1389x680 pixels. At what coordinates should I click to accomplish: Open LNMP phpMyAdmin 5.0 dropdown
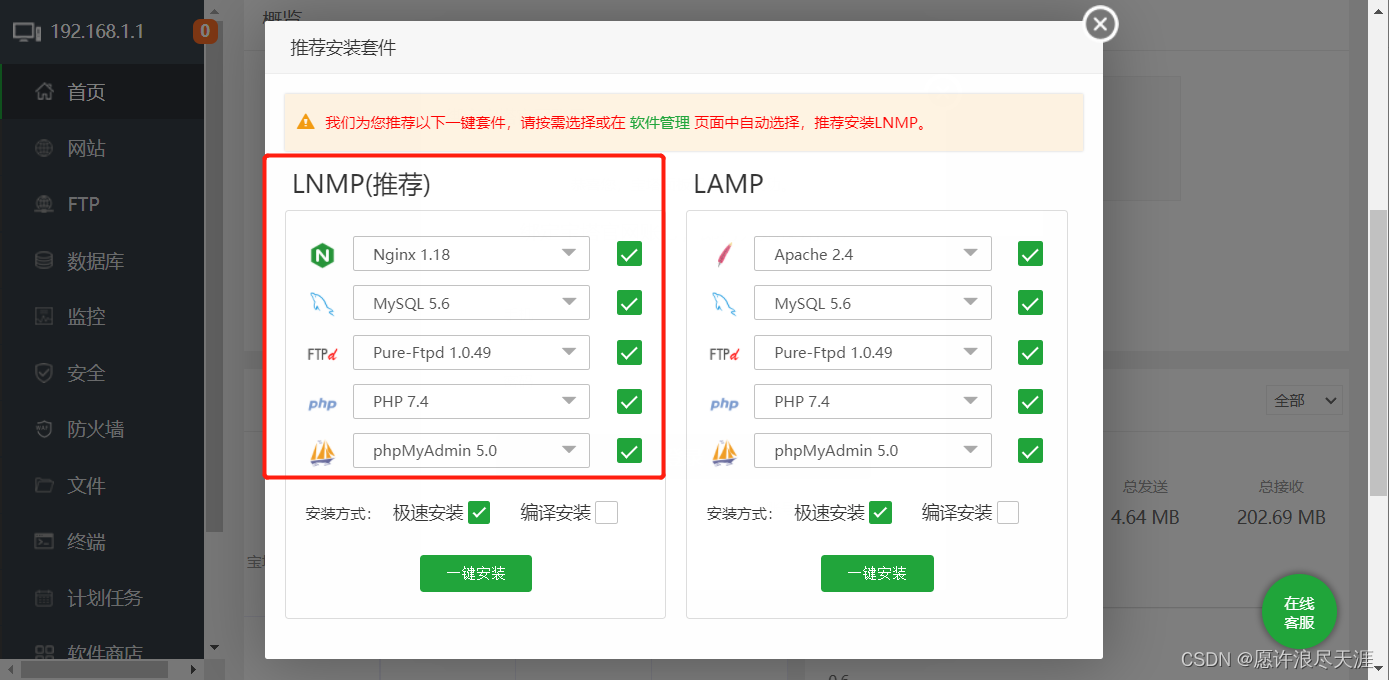pos(471,450)
